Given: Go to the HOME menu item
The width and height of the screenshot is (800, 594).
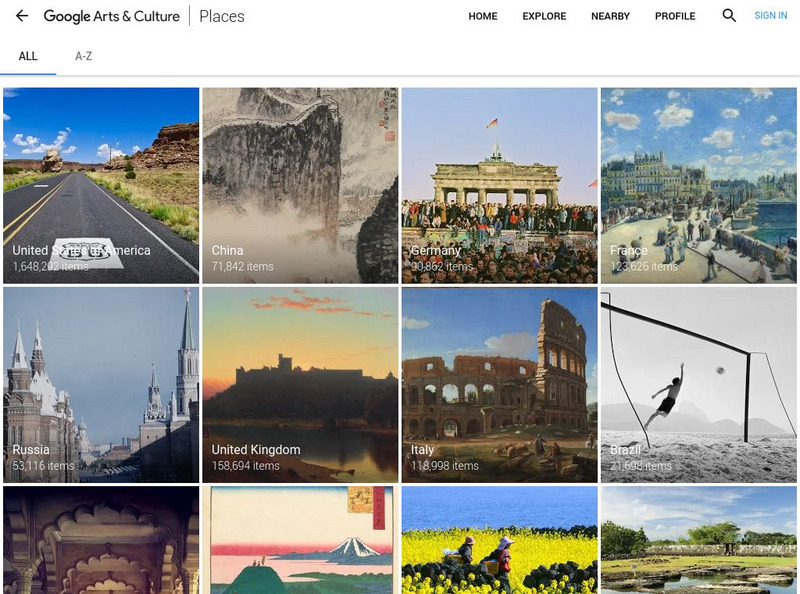Looking at the screenshot, I should tap(483, 16).
